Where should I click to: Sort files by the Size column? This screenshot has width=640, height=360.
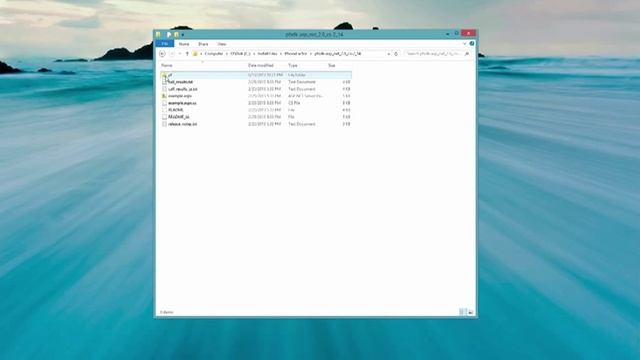pyautogui.click(x=331, y=65)
